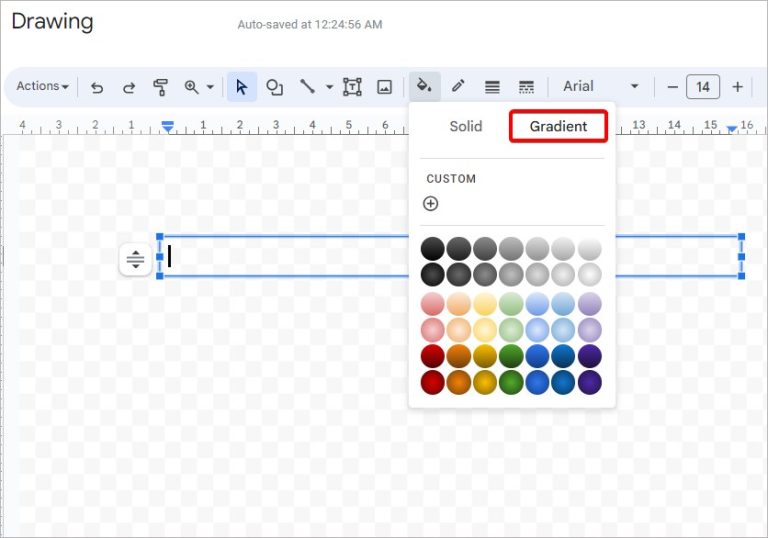Pick the light red linear gradient swatch

point(432,304)
